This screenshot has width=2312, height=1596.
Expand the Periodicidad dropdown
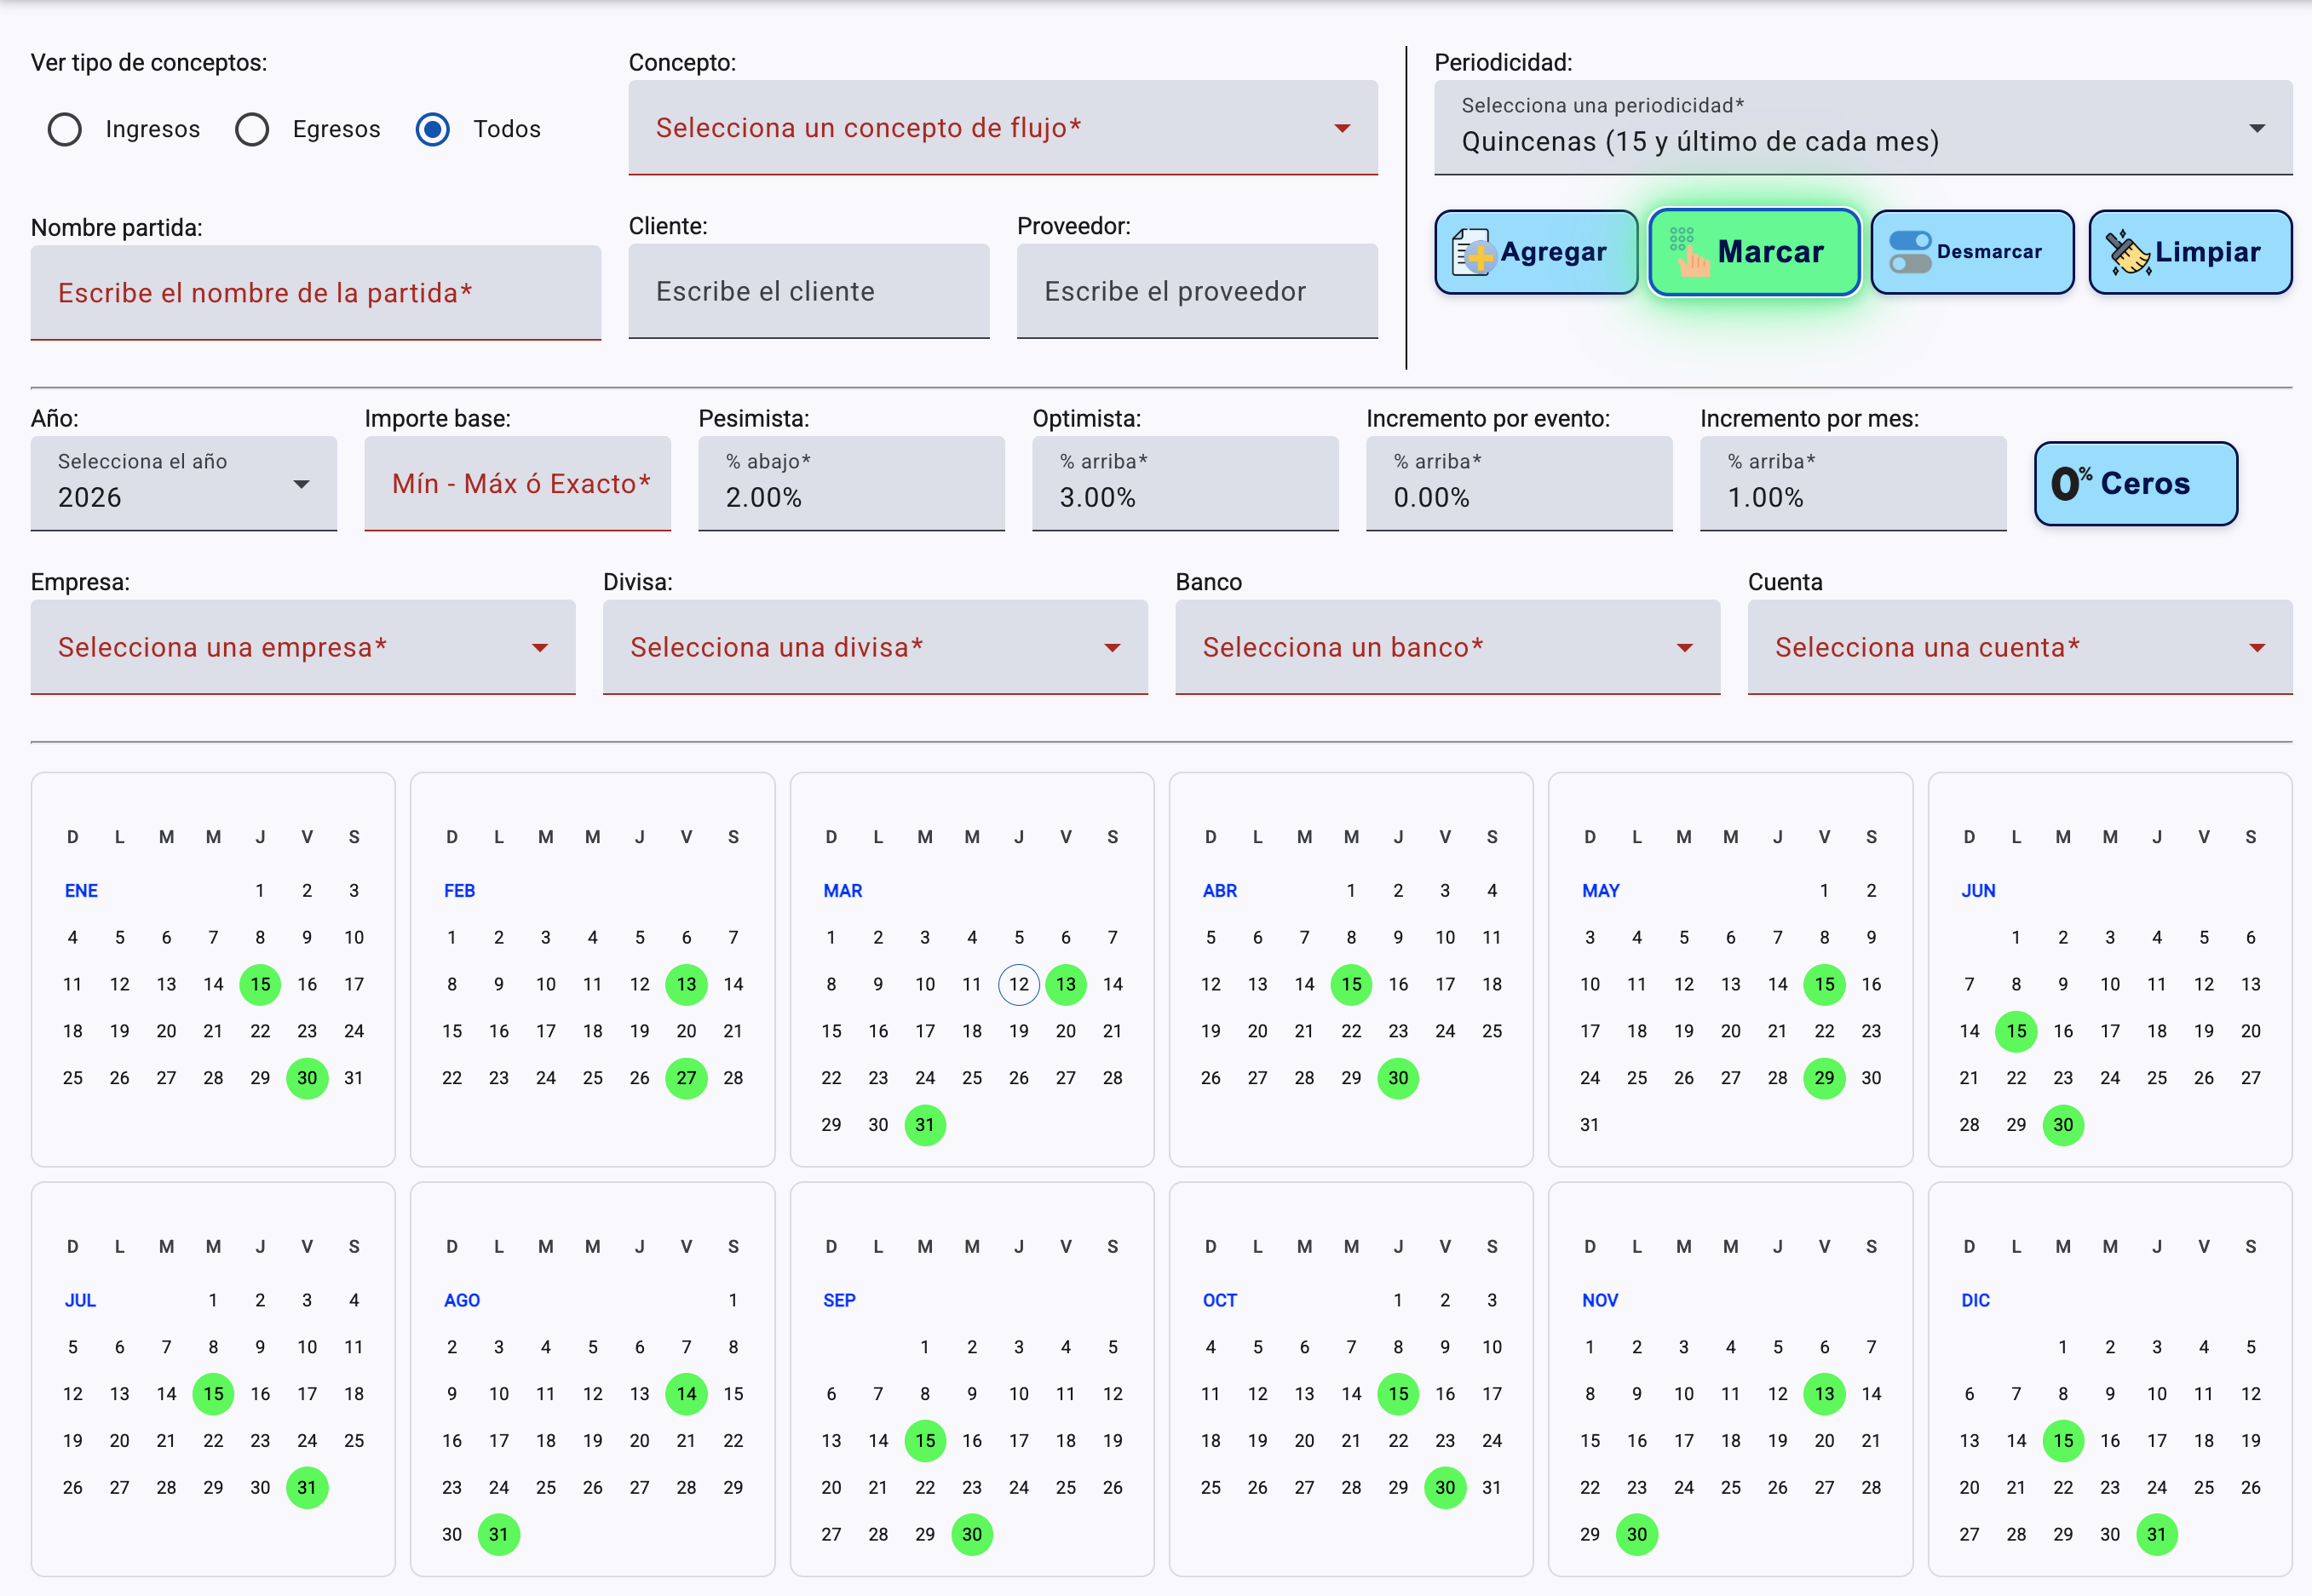pos(1862,128)
